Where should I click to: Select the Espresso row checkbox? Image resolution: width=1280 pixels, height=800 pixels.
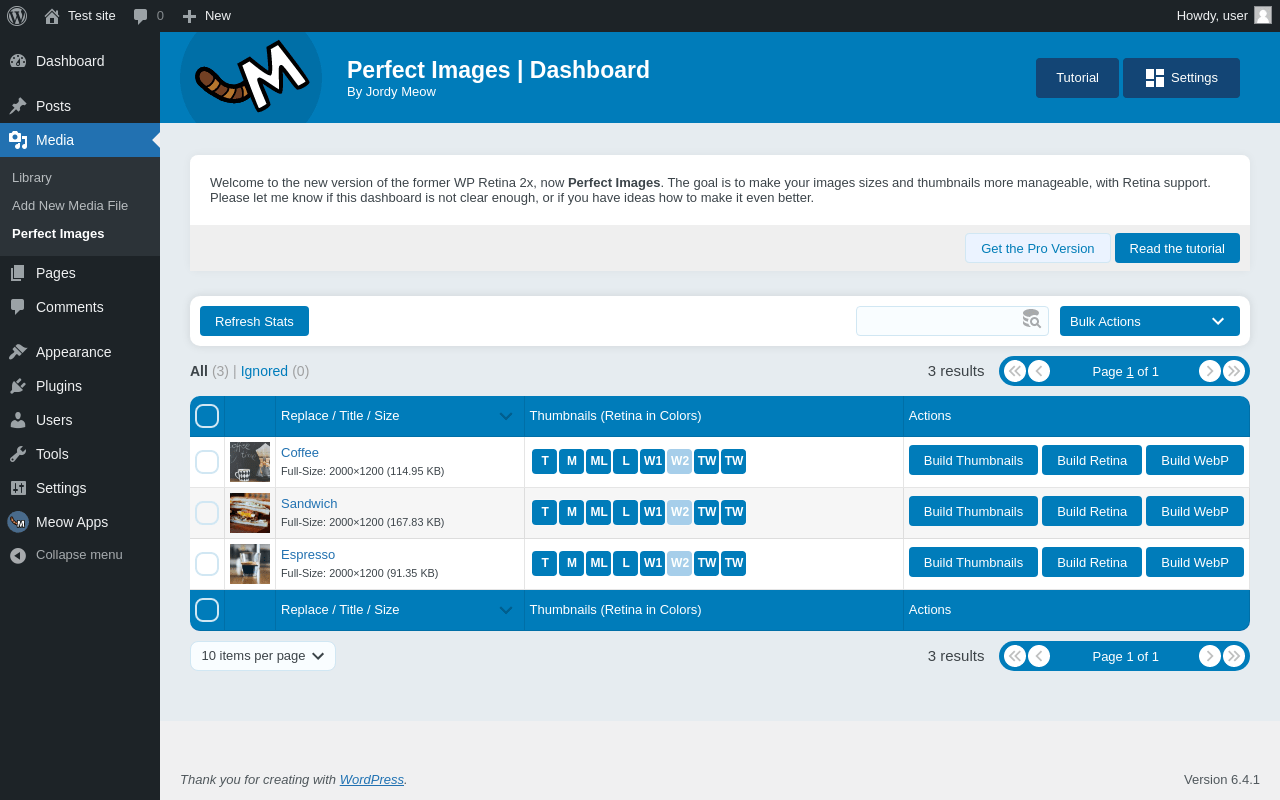[x=207, y=564]
